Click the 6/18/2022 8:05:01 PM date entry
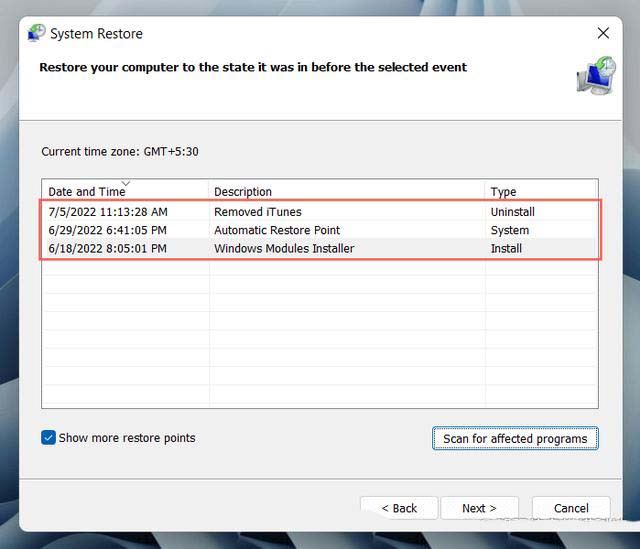This screenshot has width=640, height=549. (107, 248)
